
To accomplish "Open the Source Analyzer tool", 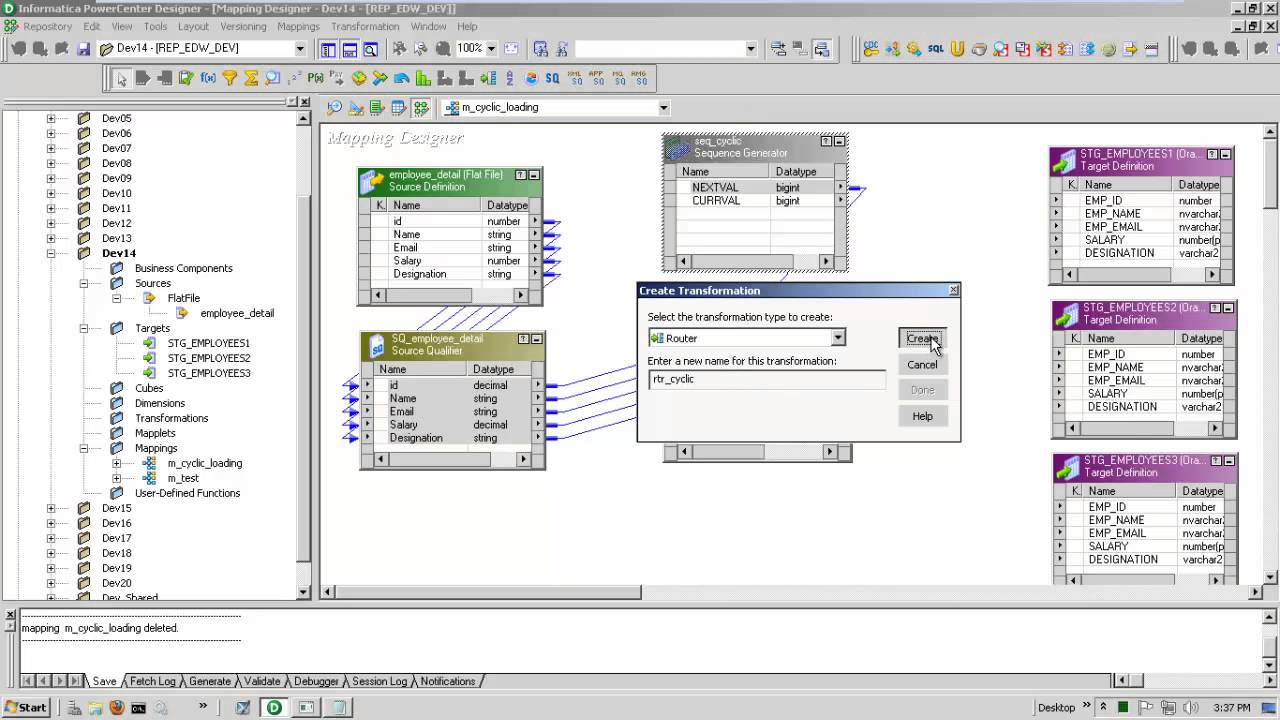I will [335, 108].
